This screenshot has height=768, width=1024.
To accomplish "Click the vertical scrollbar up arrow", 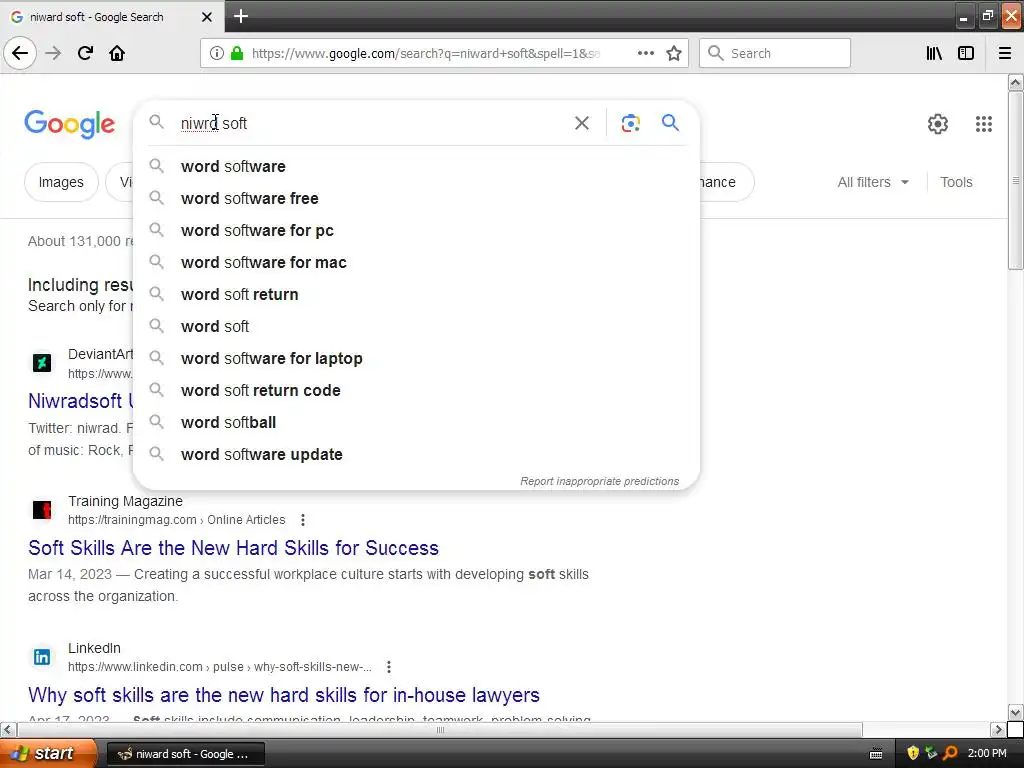I will [1015, 82].
